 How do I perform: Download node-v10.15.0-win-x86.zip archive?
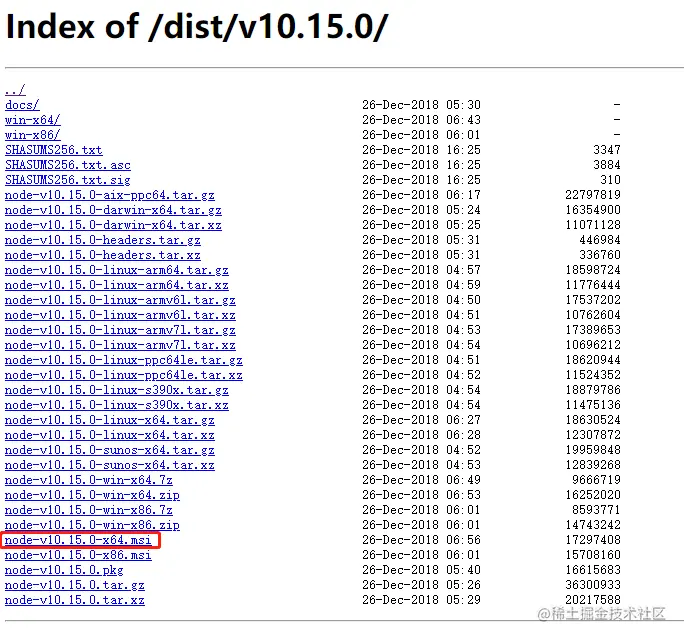92,525
